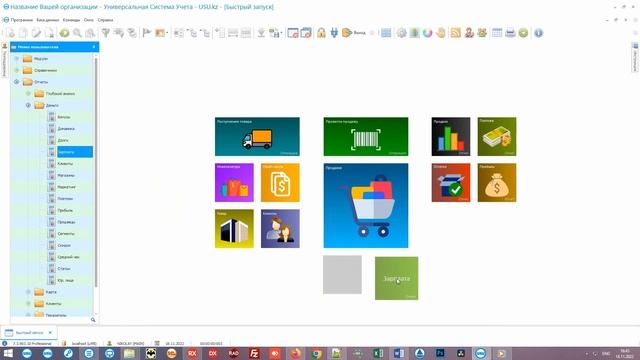Expand the folder node above Деньги
The image size is (640, 360).
pyautogui.click(x=28, y=93)
